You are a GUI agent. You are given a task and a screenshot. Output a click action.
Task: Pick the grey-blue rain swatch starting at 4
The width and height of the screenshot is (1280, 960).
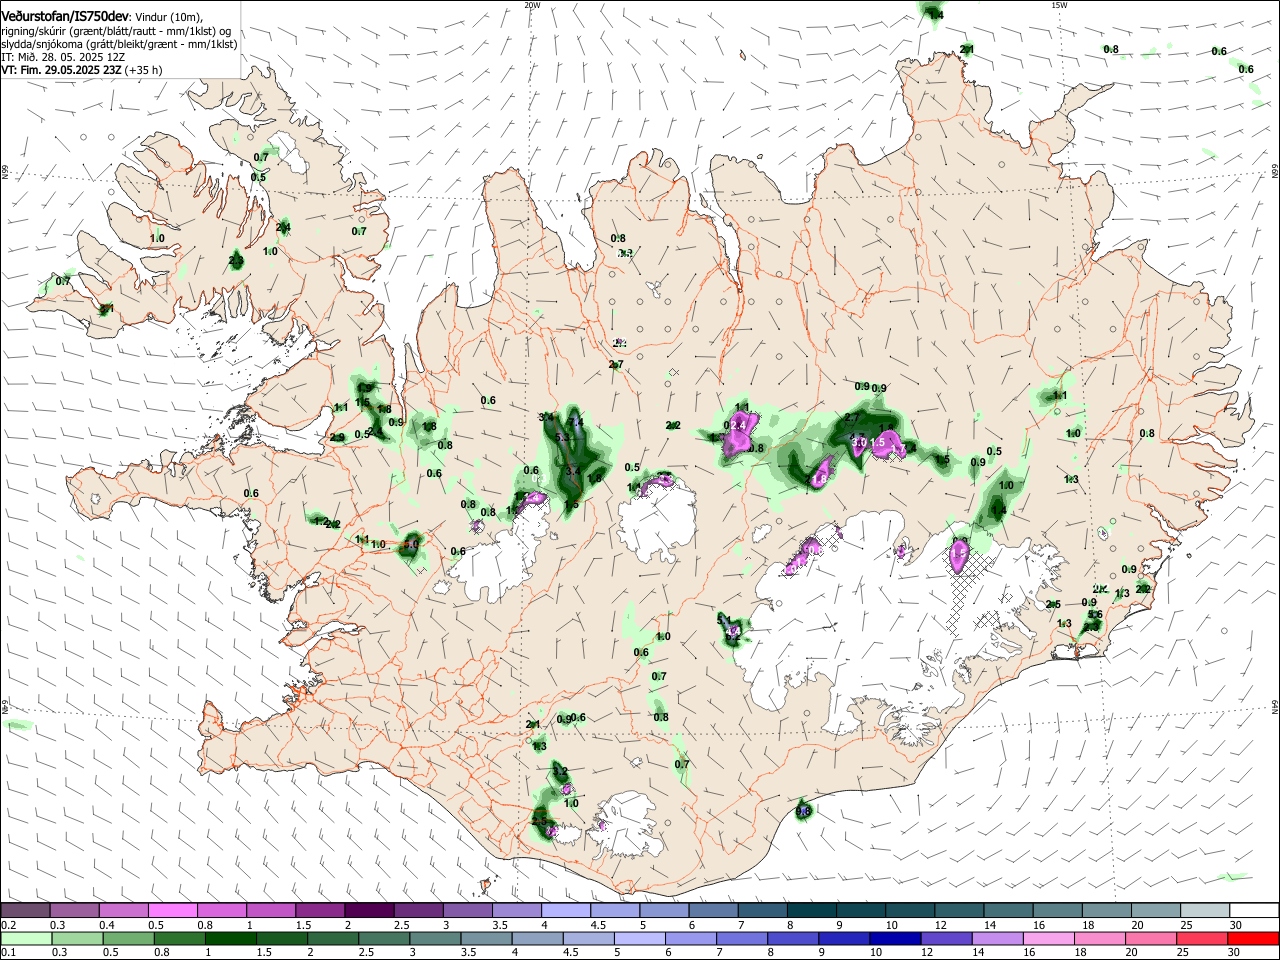pyautogui.click(x=537, y=938)
